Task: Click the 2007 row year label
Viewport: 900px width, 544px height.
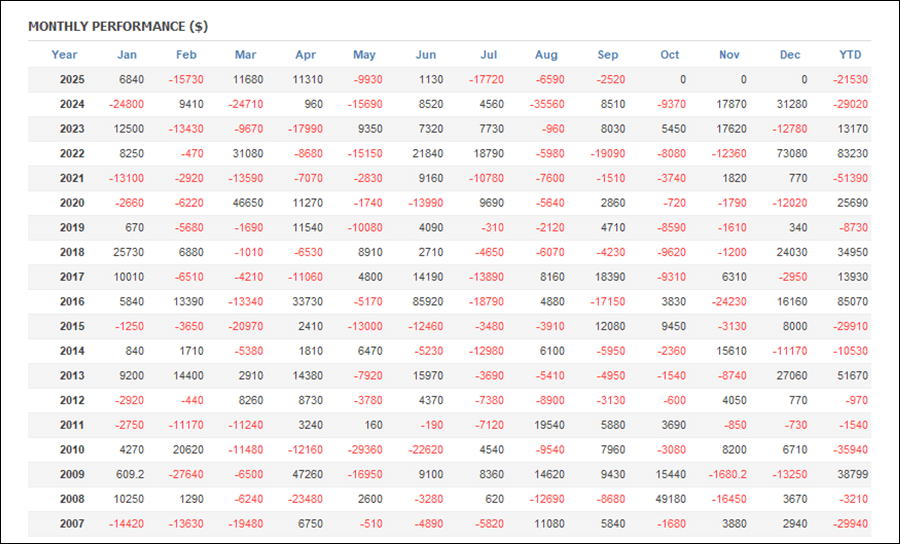Action: click(72, 524)
